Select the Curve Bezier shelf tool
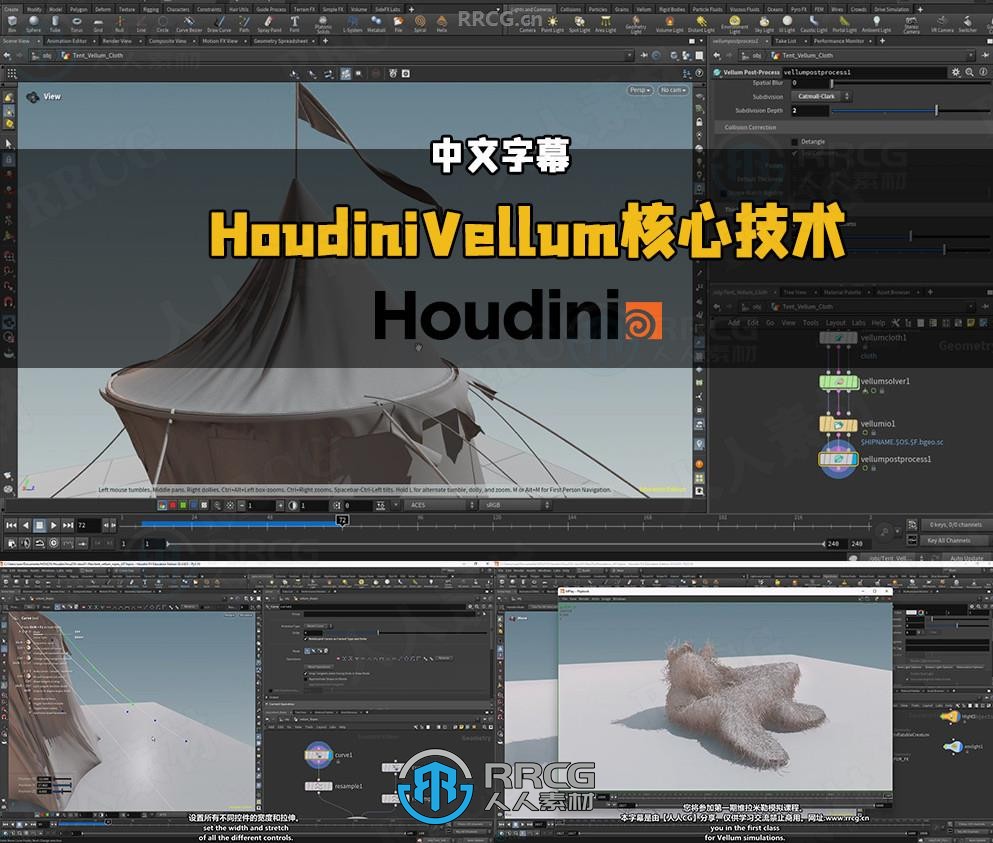 (189, 24)
